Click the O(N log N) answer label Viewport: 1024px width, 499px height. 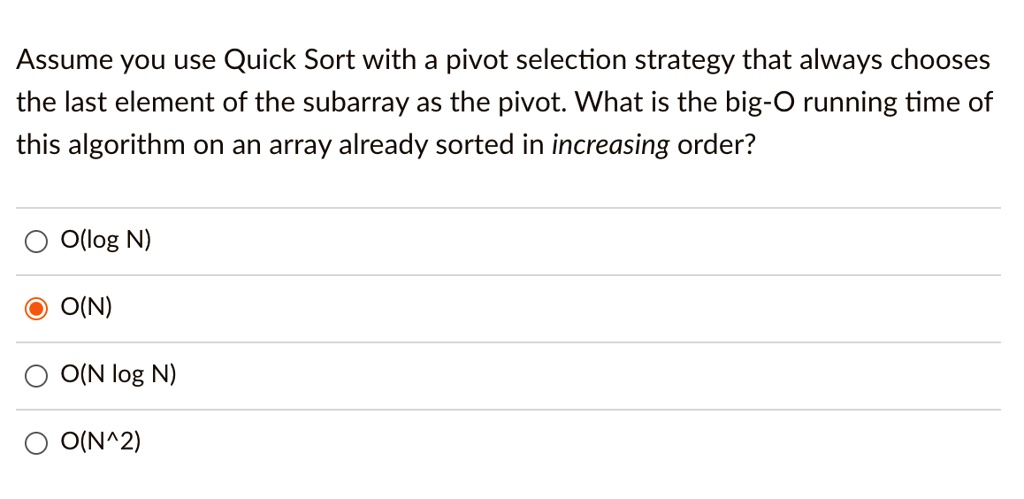click(118, 375)
